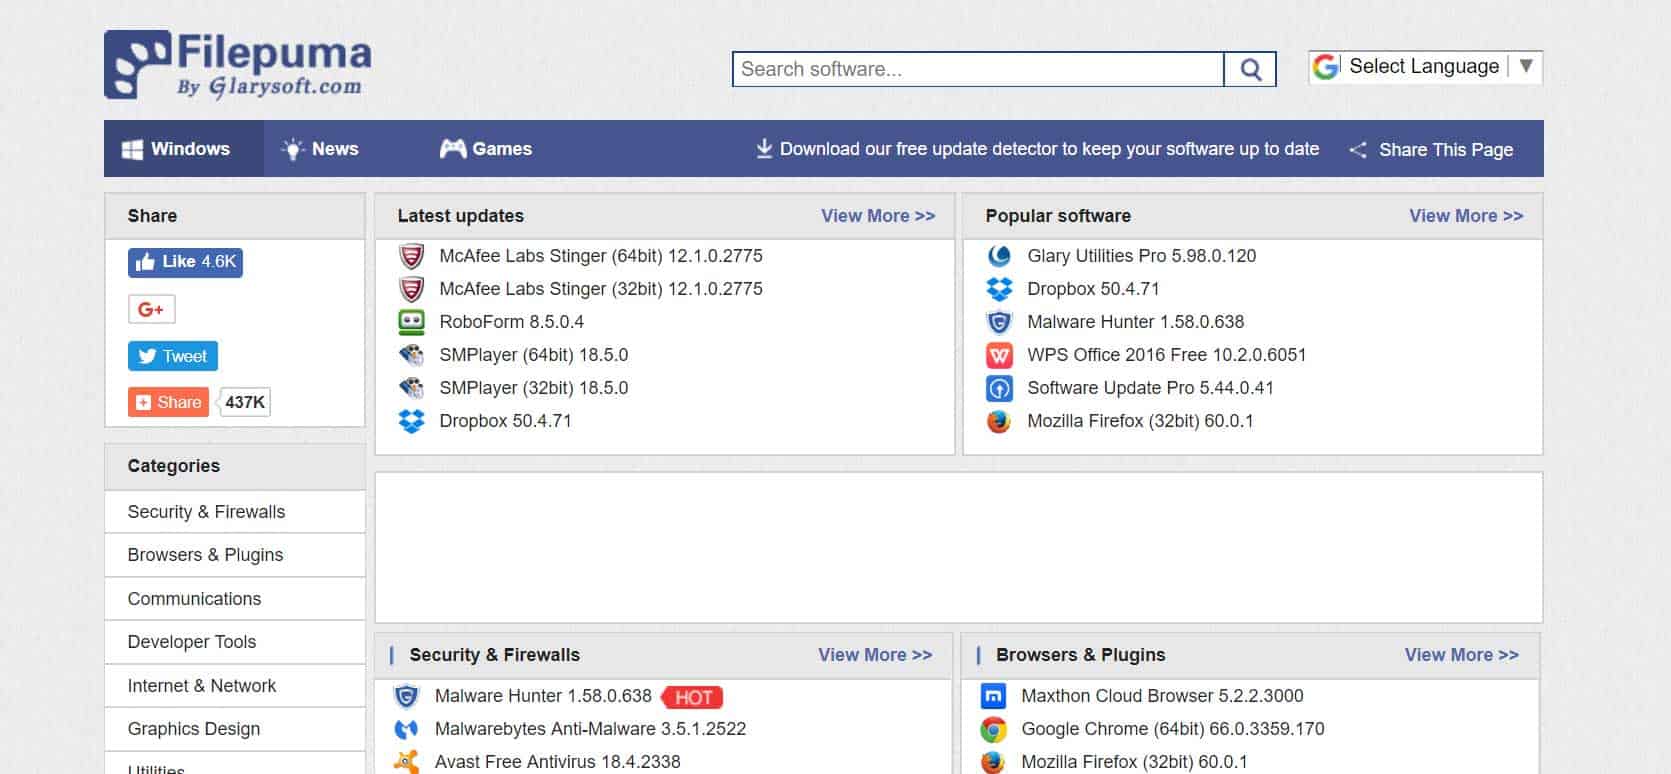This screenshot has width=1671, height=774.
Task: Click Share This Page text link
Action: click(x=1446, y=150)
